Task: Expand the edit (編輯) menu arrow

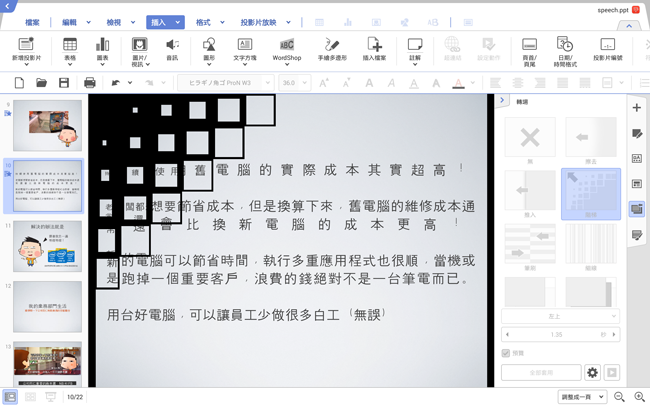Action: [x=88, y=22]
